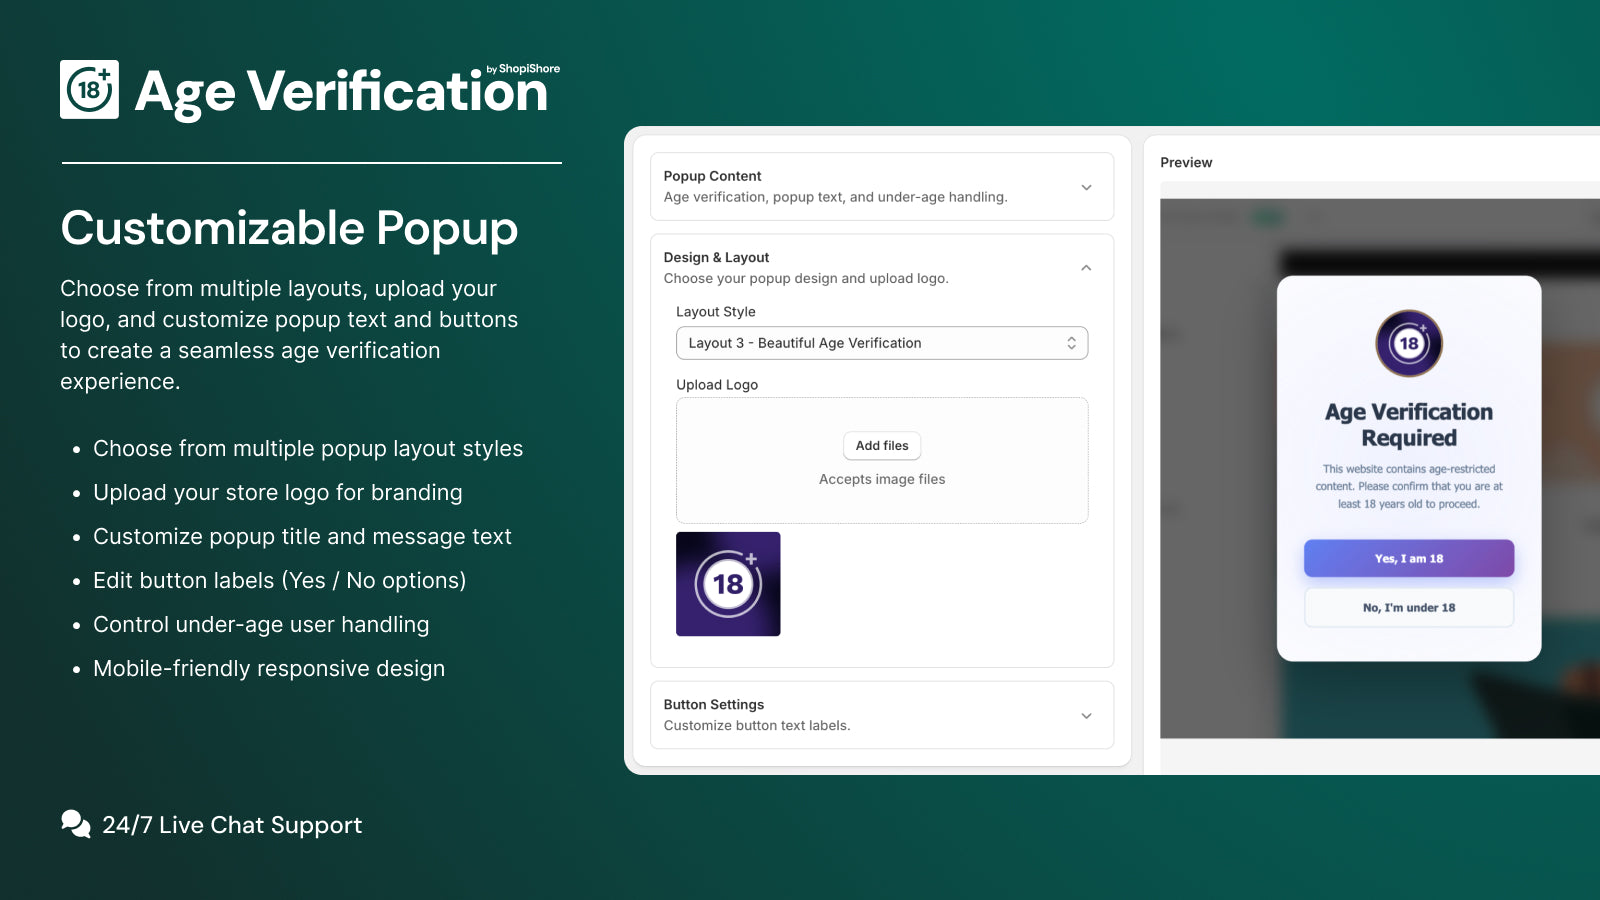
Task: Click the Popup Content section icon area
Action: click(x=1087, y=187)
